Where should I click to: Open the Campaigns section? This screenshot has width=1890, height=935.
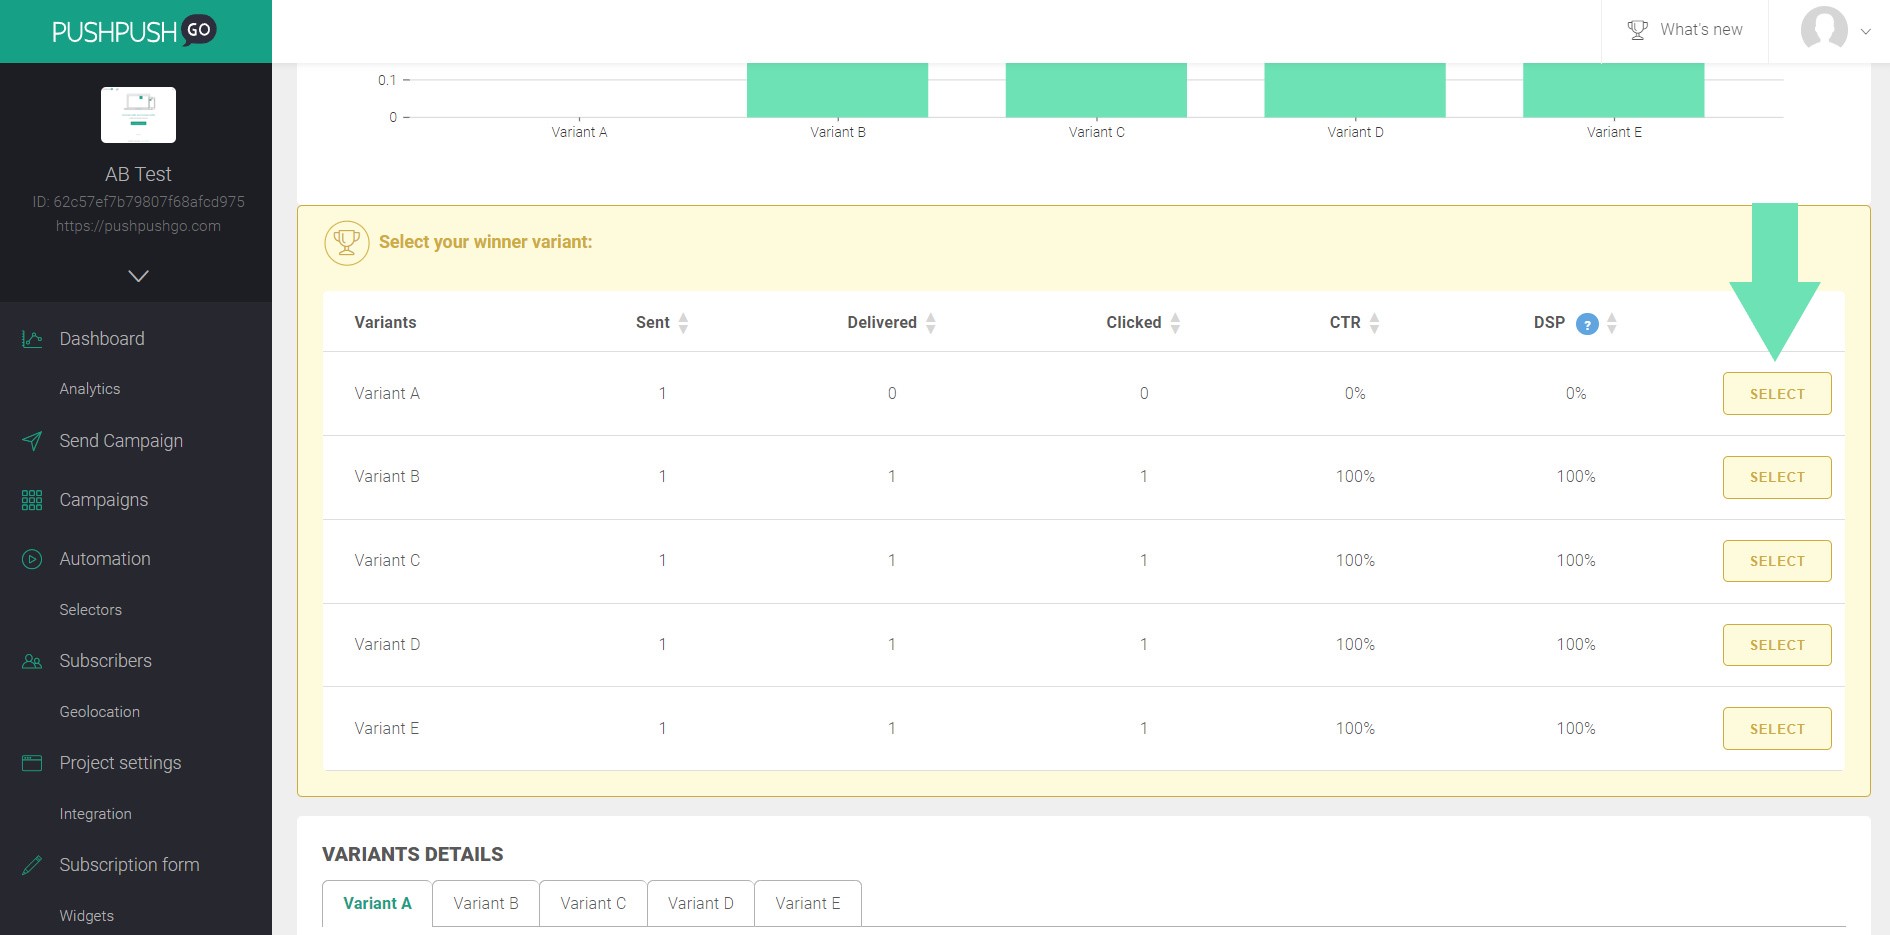point(104,500)
